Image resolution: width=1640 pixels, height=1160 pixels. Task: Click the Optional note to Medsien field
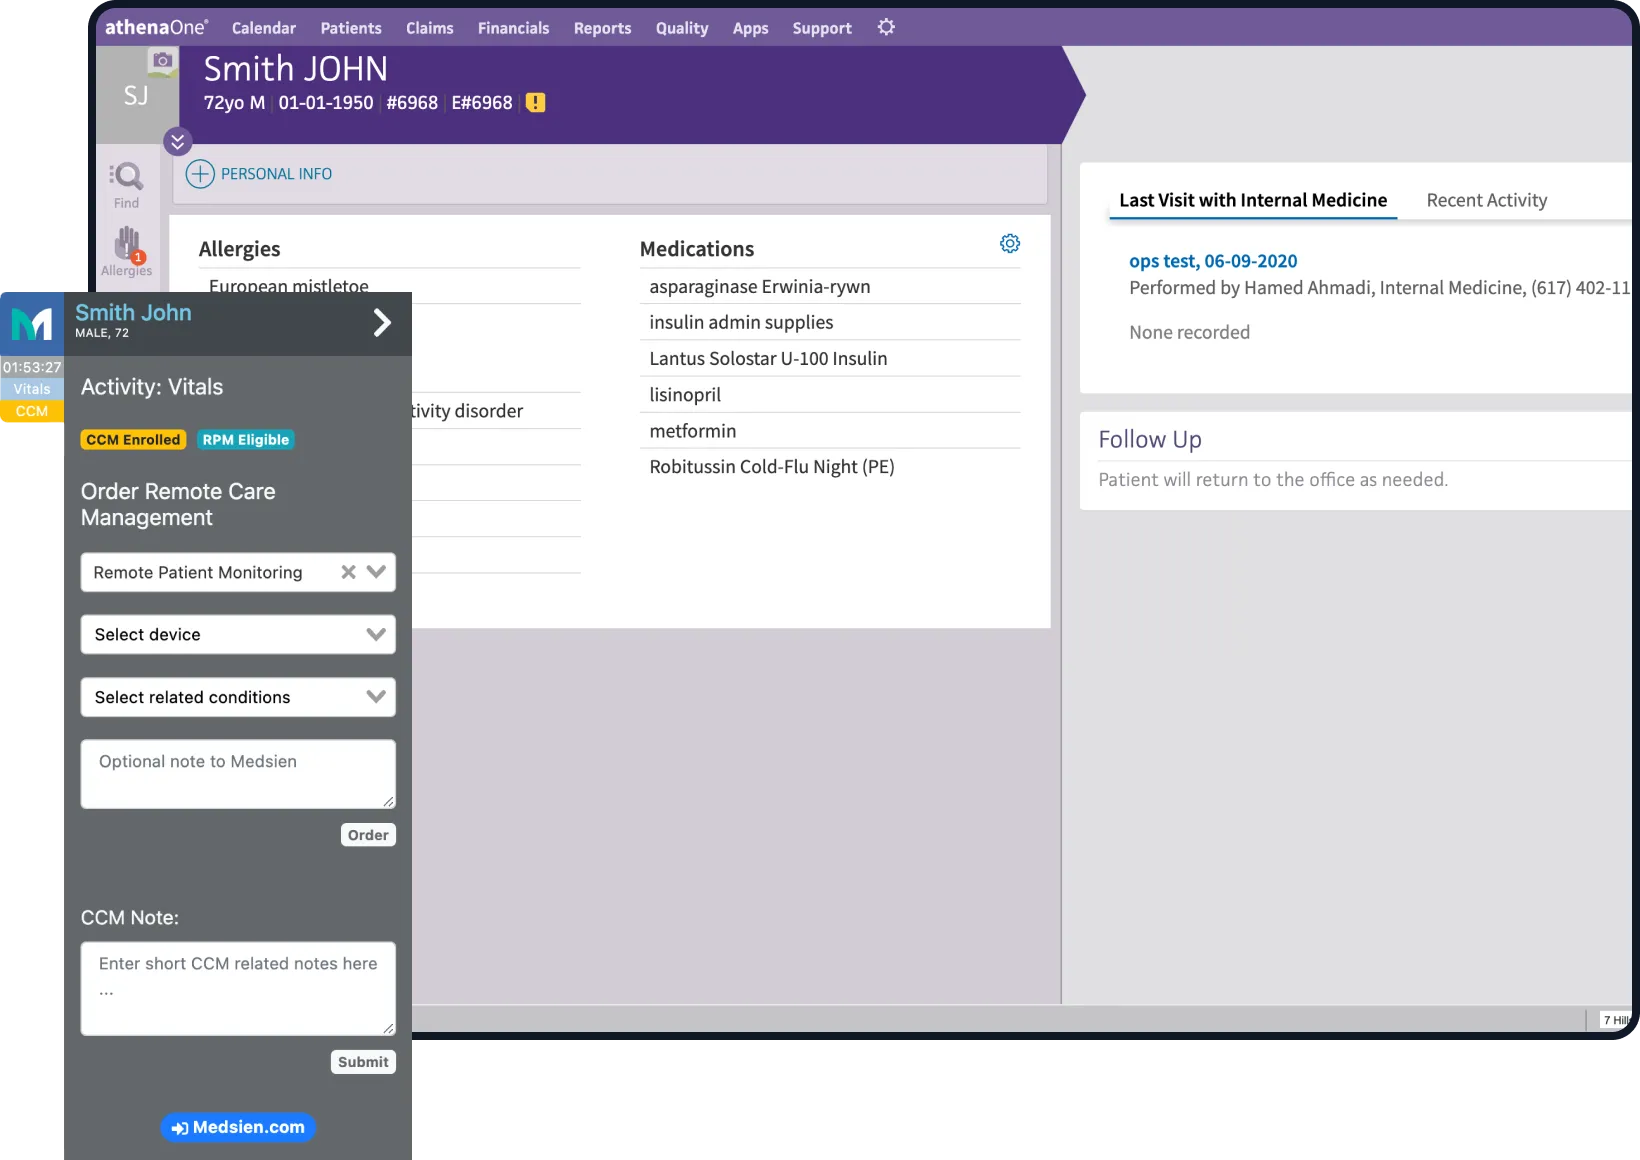tap(238, 774)
